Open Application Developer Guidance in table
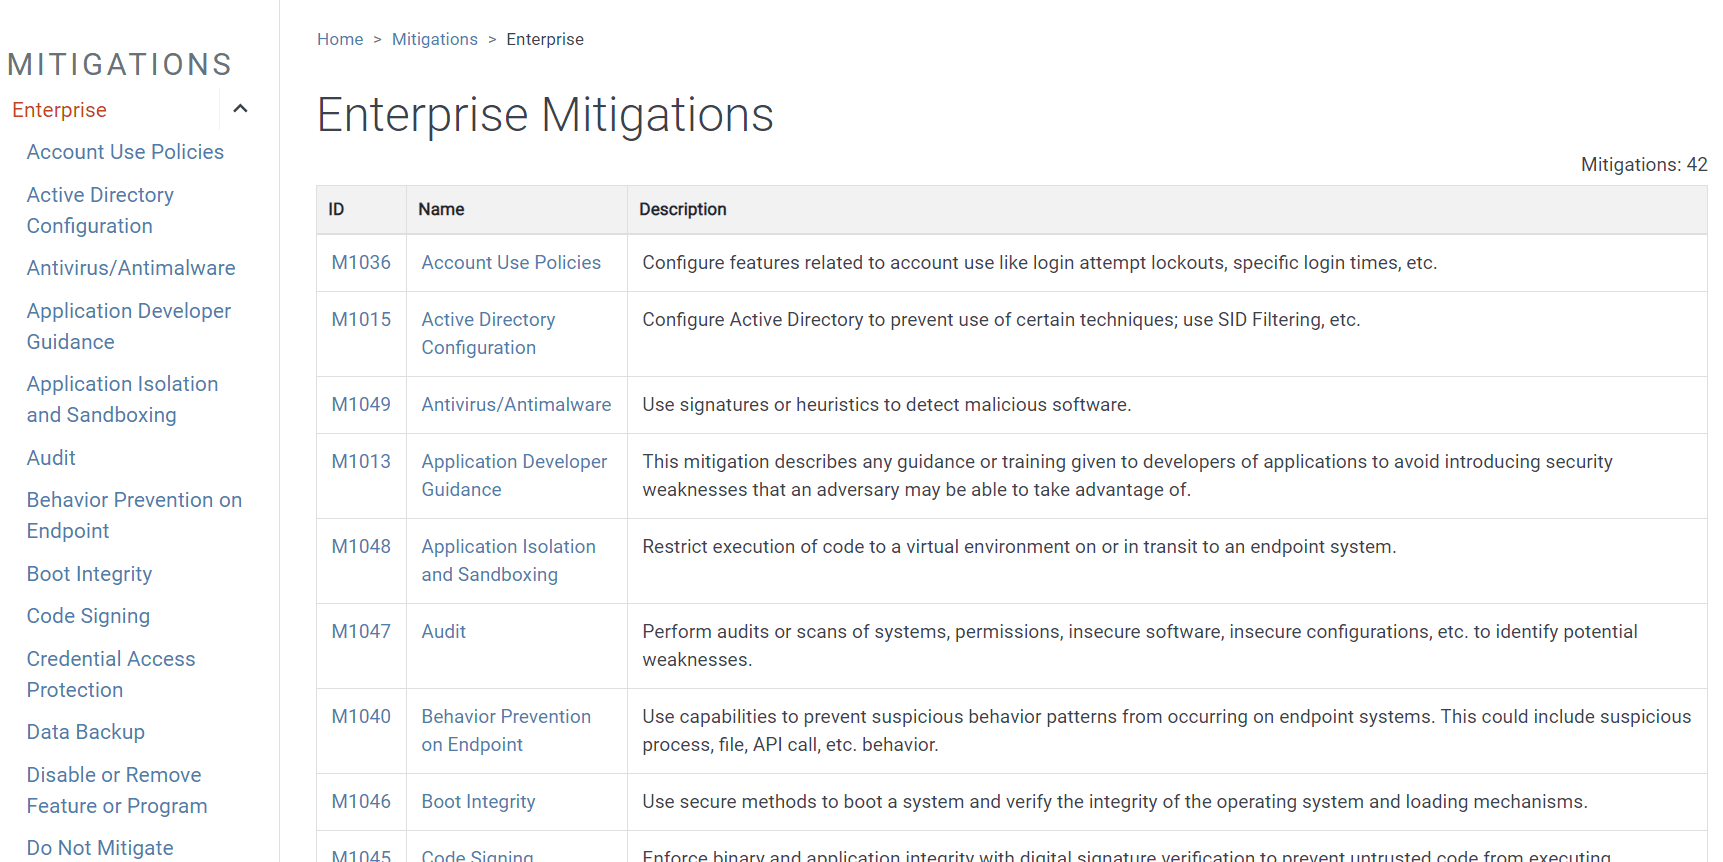 tap(514, 475)
